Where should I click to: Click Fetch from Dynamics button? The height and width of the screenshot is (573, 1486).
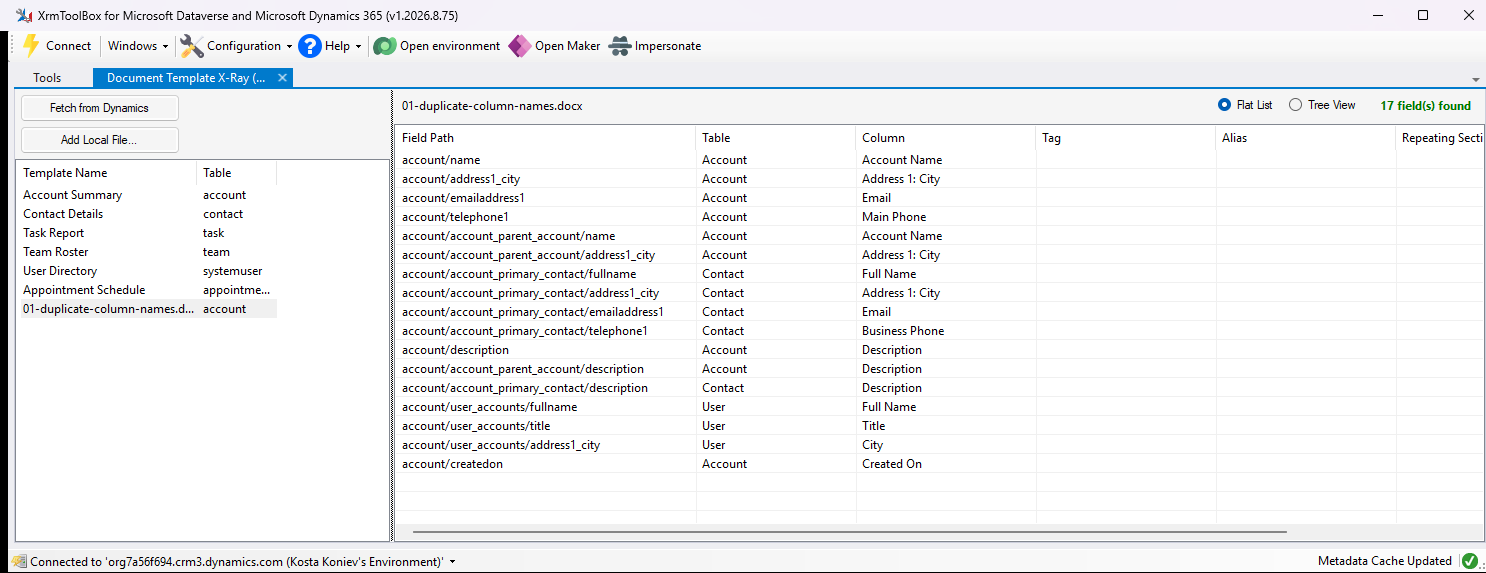(99, 108)
